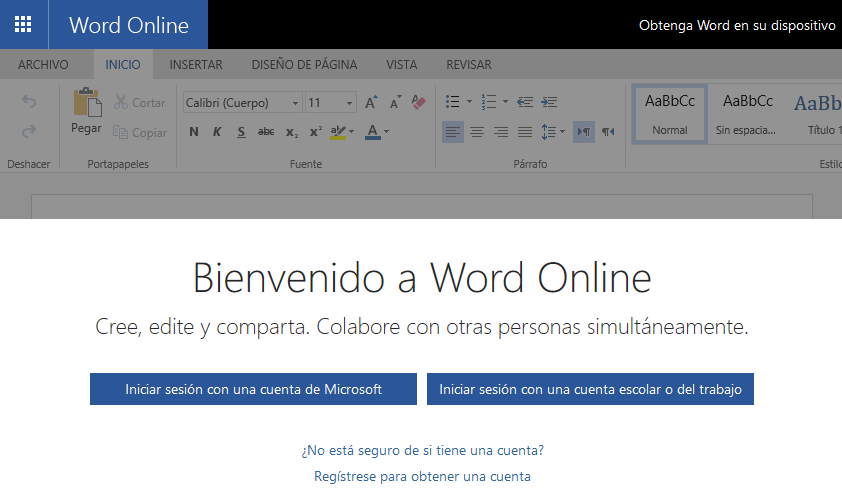This screenshot has width=842, height=494.
Task: Open the app launcher grid icon
Action: [24, 24]
